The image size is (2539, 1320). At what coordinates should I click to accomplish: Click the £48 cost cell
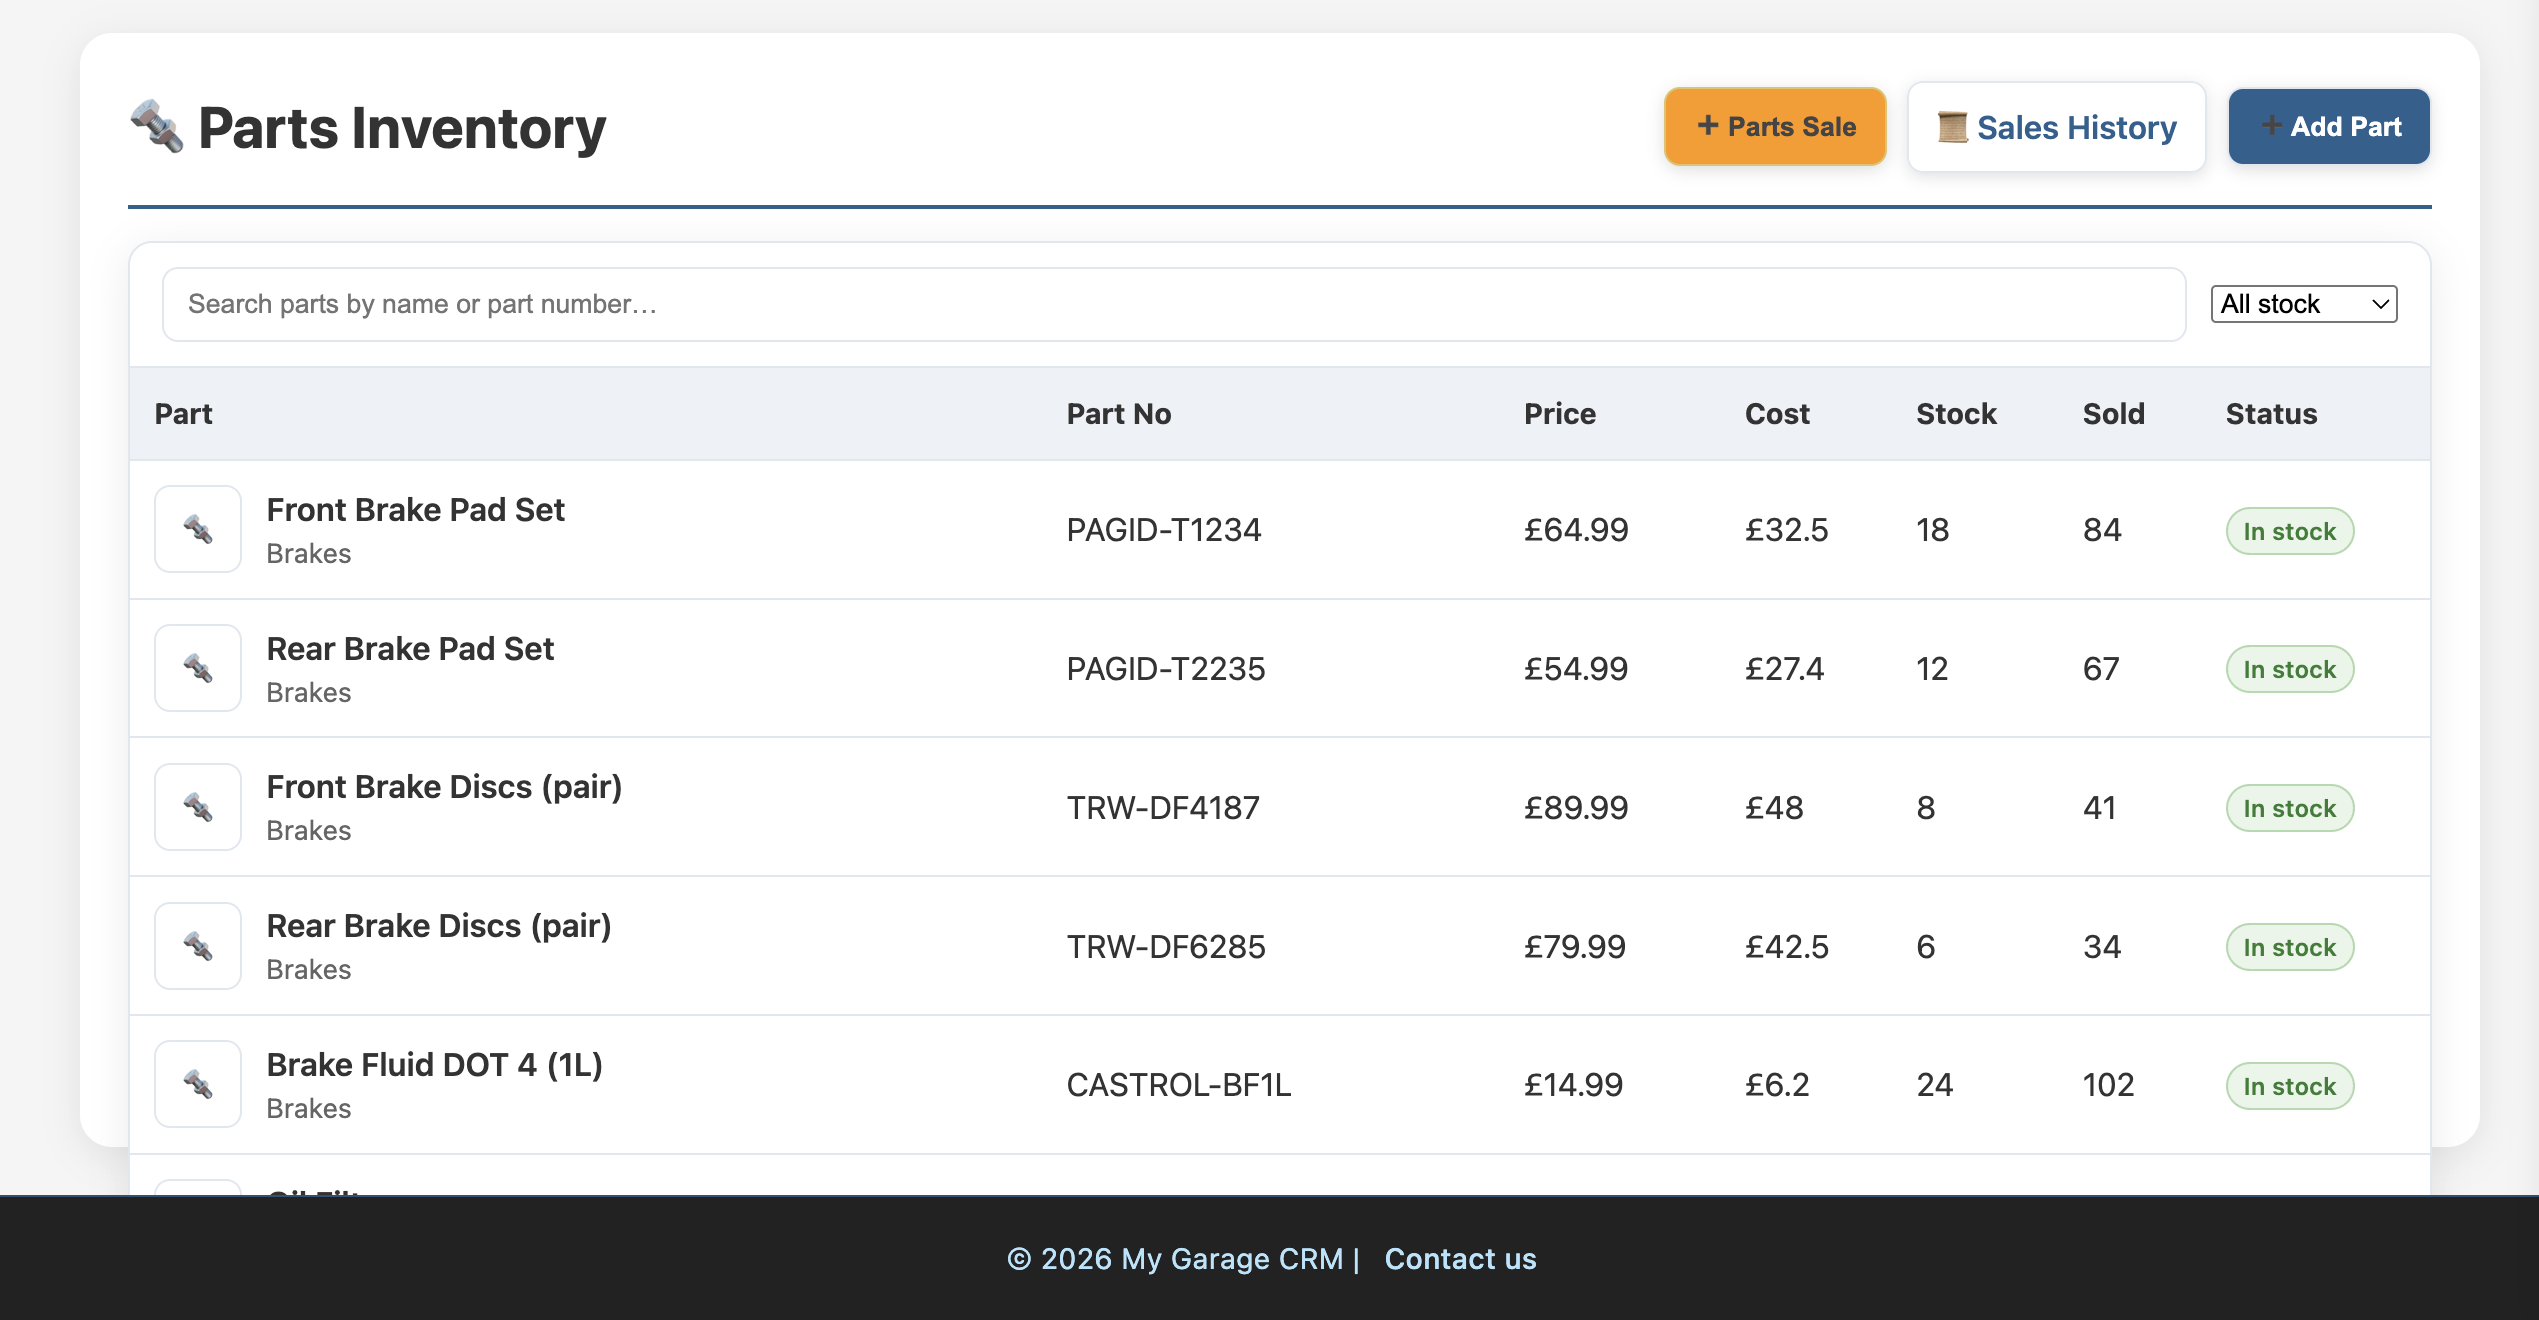pos(1774,808)
